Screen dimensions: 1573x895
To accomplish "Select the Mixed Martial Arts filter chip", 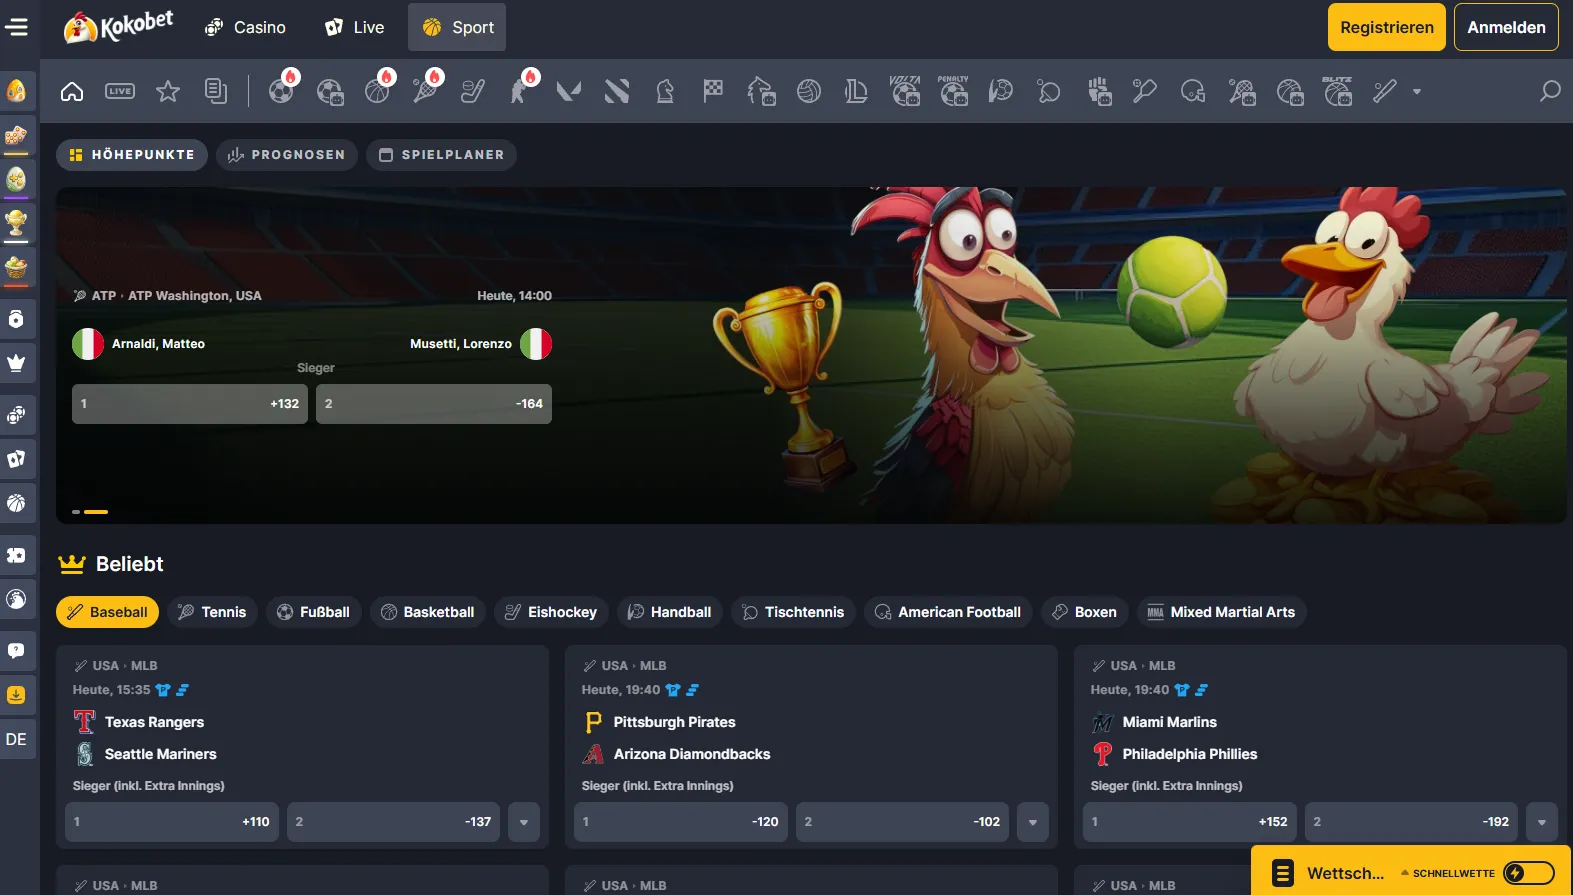I will click(x=1222, y=612).
